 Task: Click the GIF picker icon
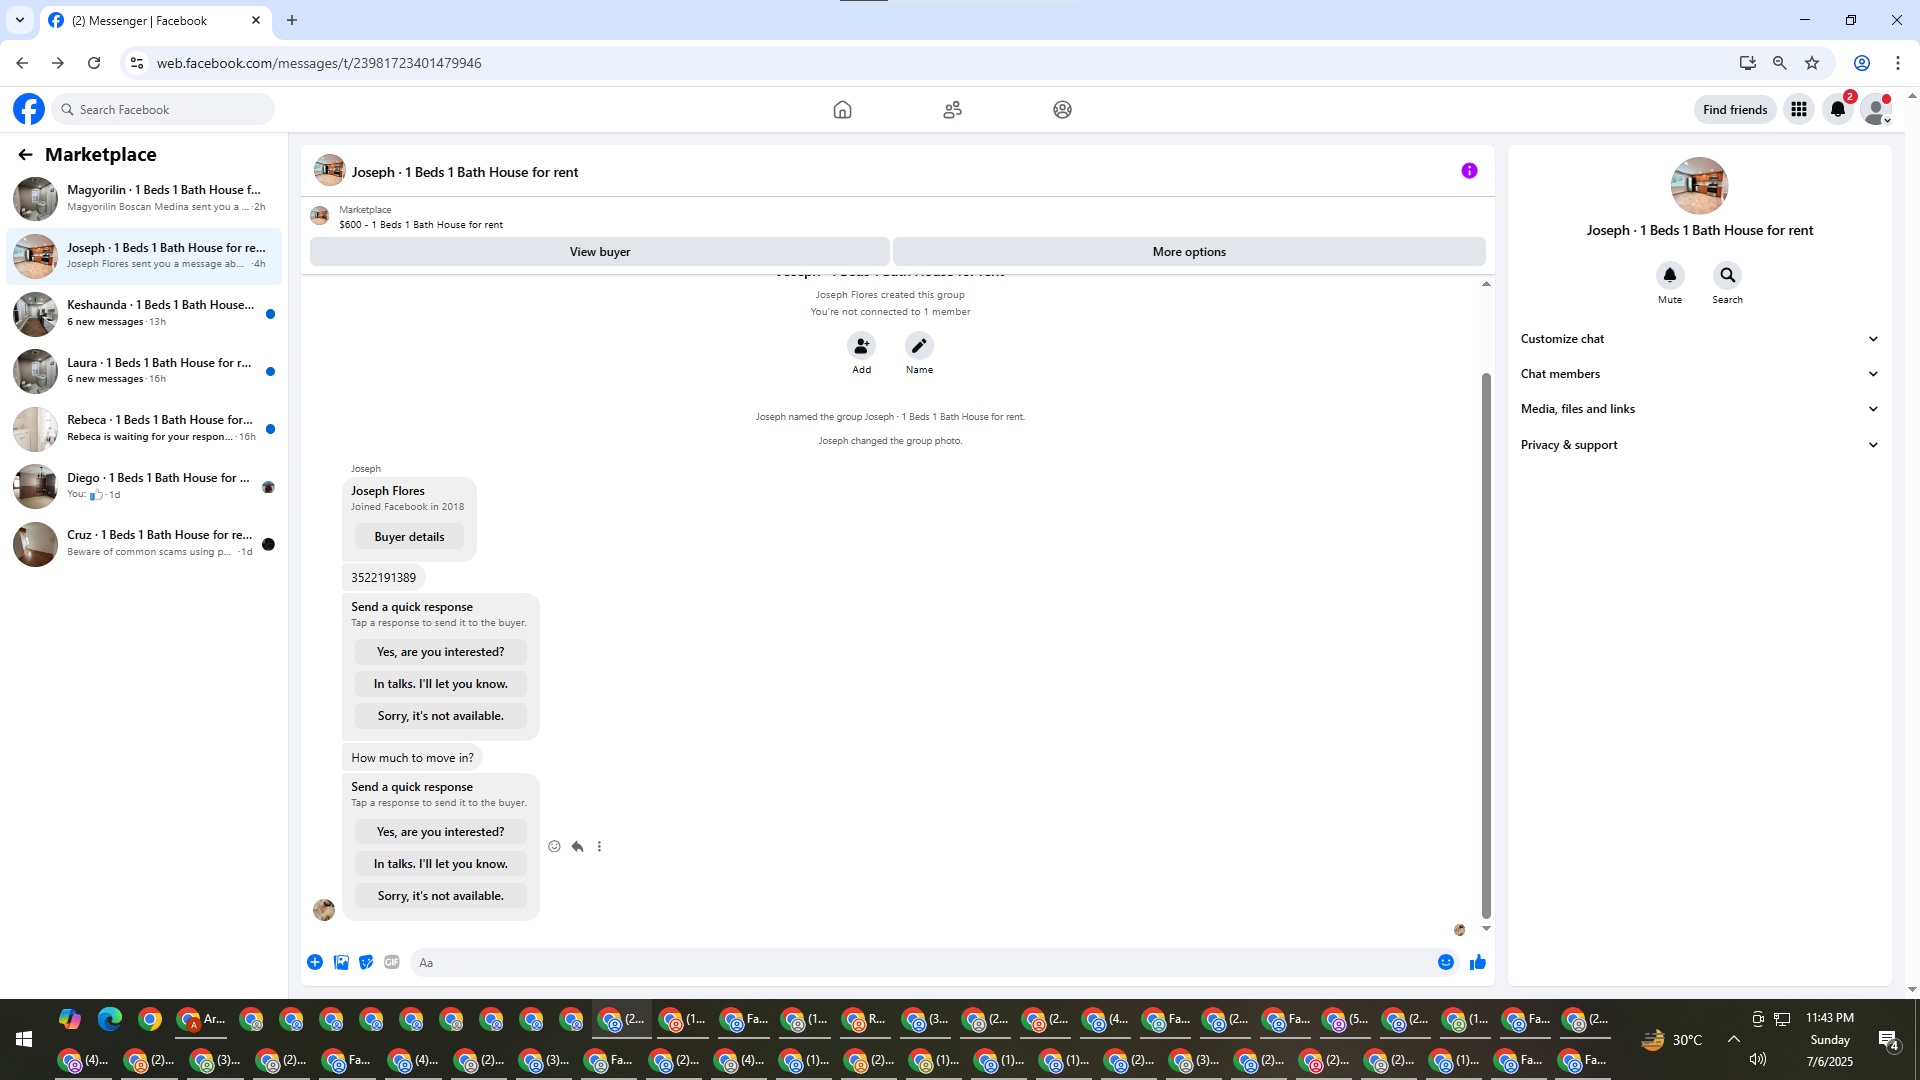392,962
